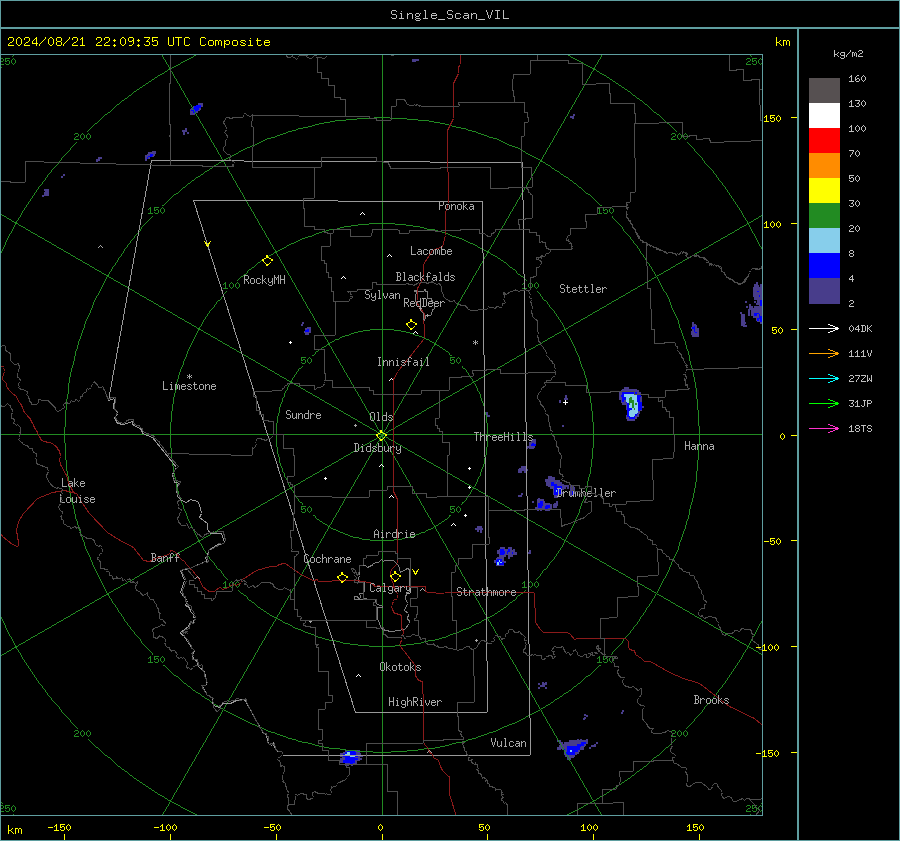Click the cyan 27ZW arrow in legend
This screenshot has height=841, width=900.
(824, 378)
